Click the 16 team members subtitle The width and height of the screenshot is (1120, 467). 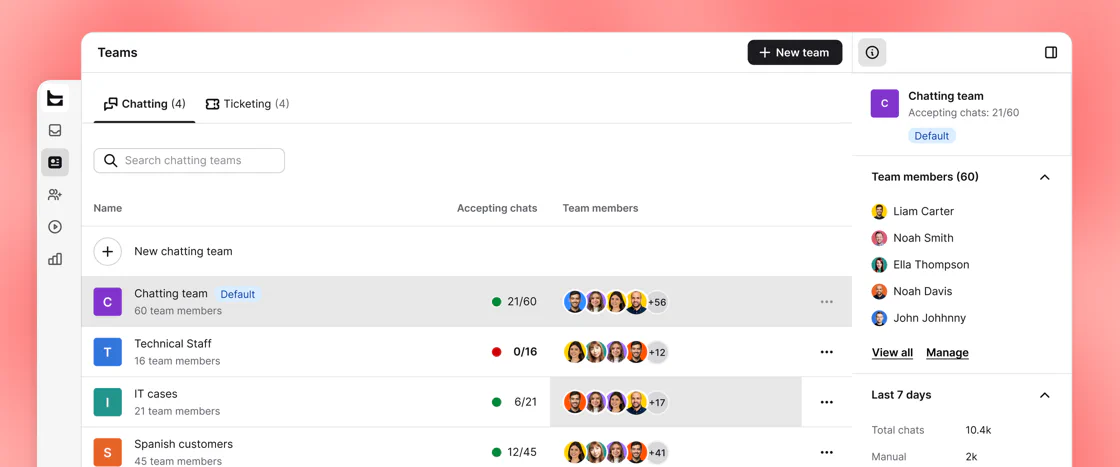coord(177,361)
